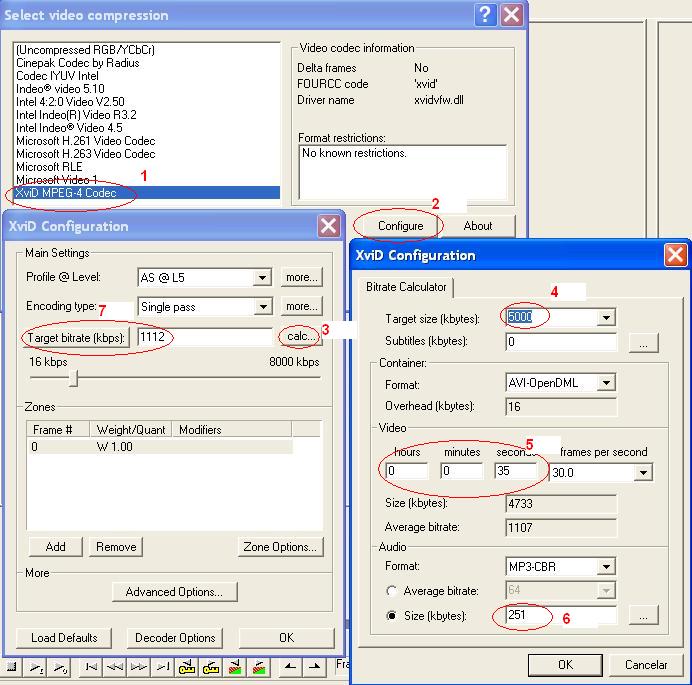Select Indeo® video 5.10 codec
This screenshot has height=685, width=692.
coord(147,89)
